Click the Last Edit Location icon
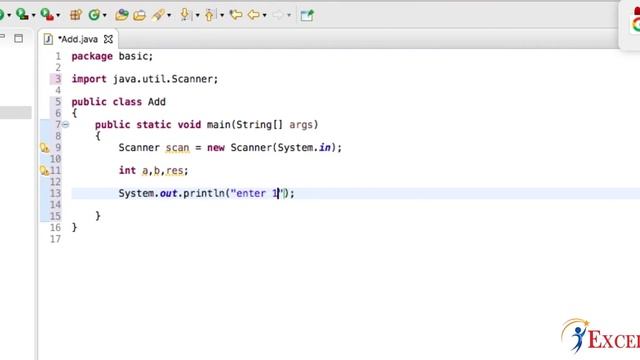The width and height of the screenshot is (640, 360). point(236,15)
